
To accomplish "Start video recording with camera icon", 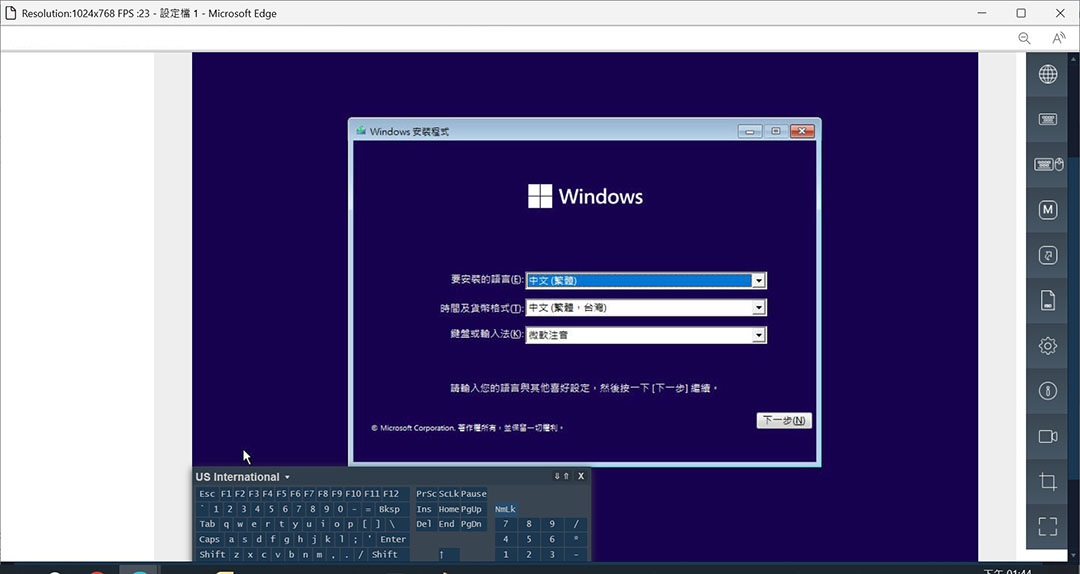I will 1048,436.
